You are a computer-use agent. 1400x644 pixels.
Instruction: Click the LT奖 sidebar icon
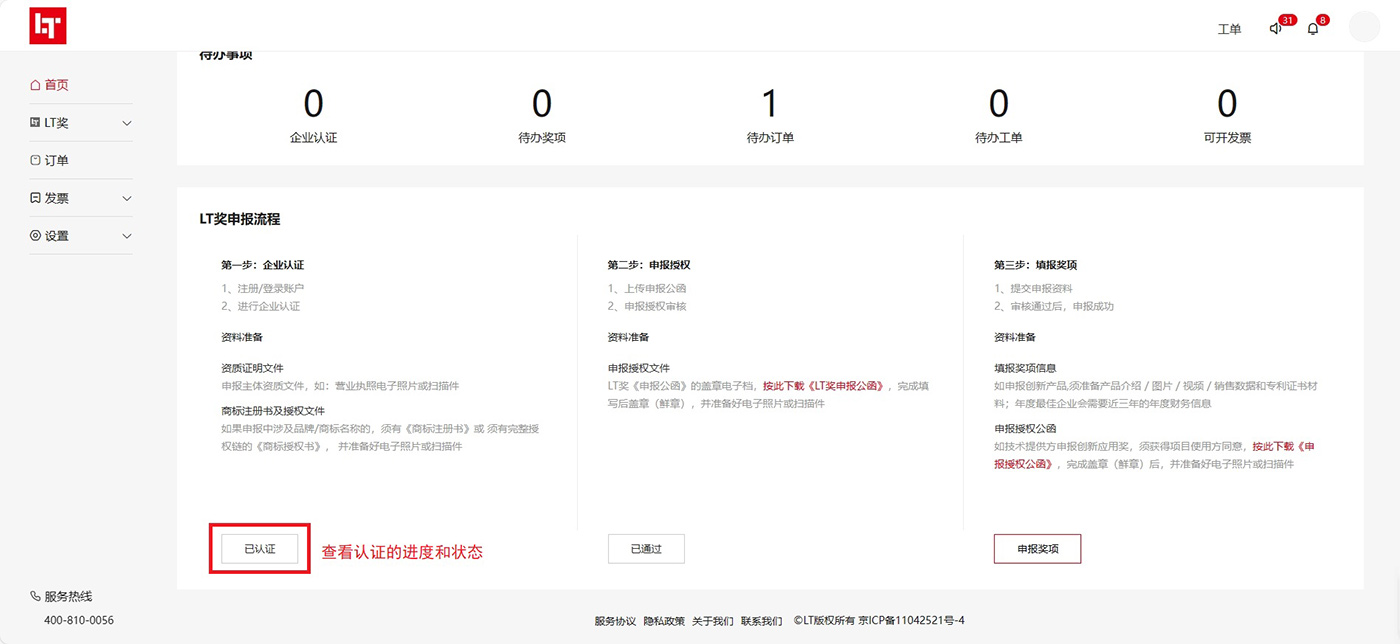pyautogui.click(x=36, y=123)
